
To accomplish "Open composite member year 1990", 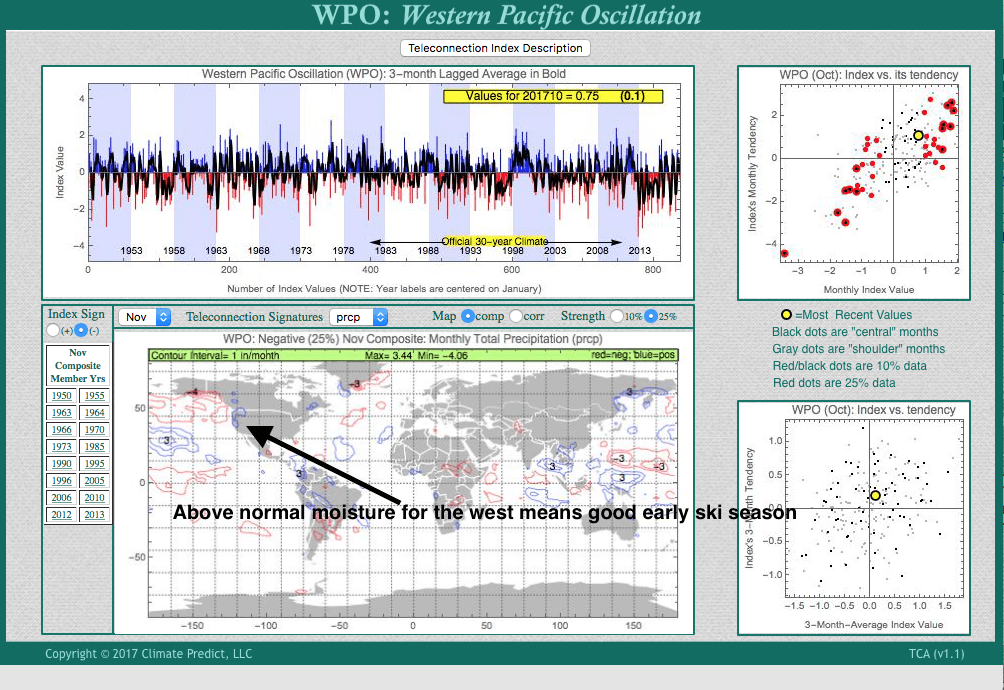I will coord(61,463).
